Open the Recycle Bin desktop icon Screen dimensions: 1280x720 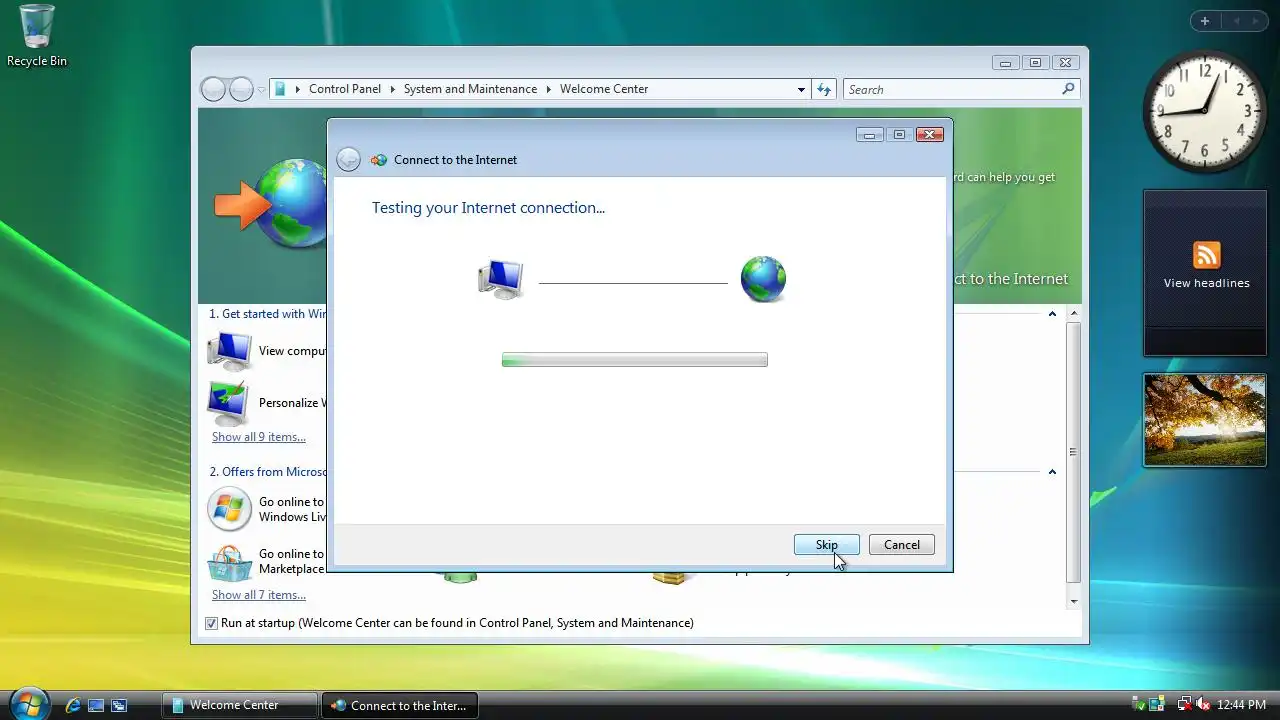click(37, 36)
